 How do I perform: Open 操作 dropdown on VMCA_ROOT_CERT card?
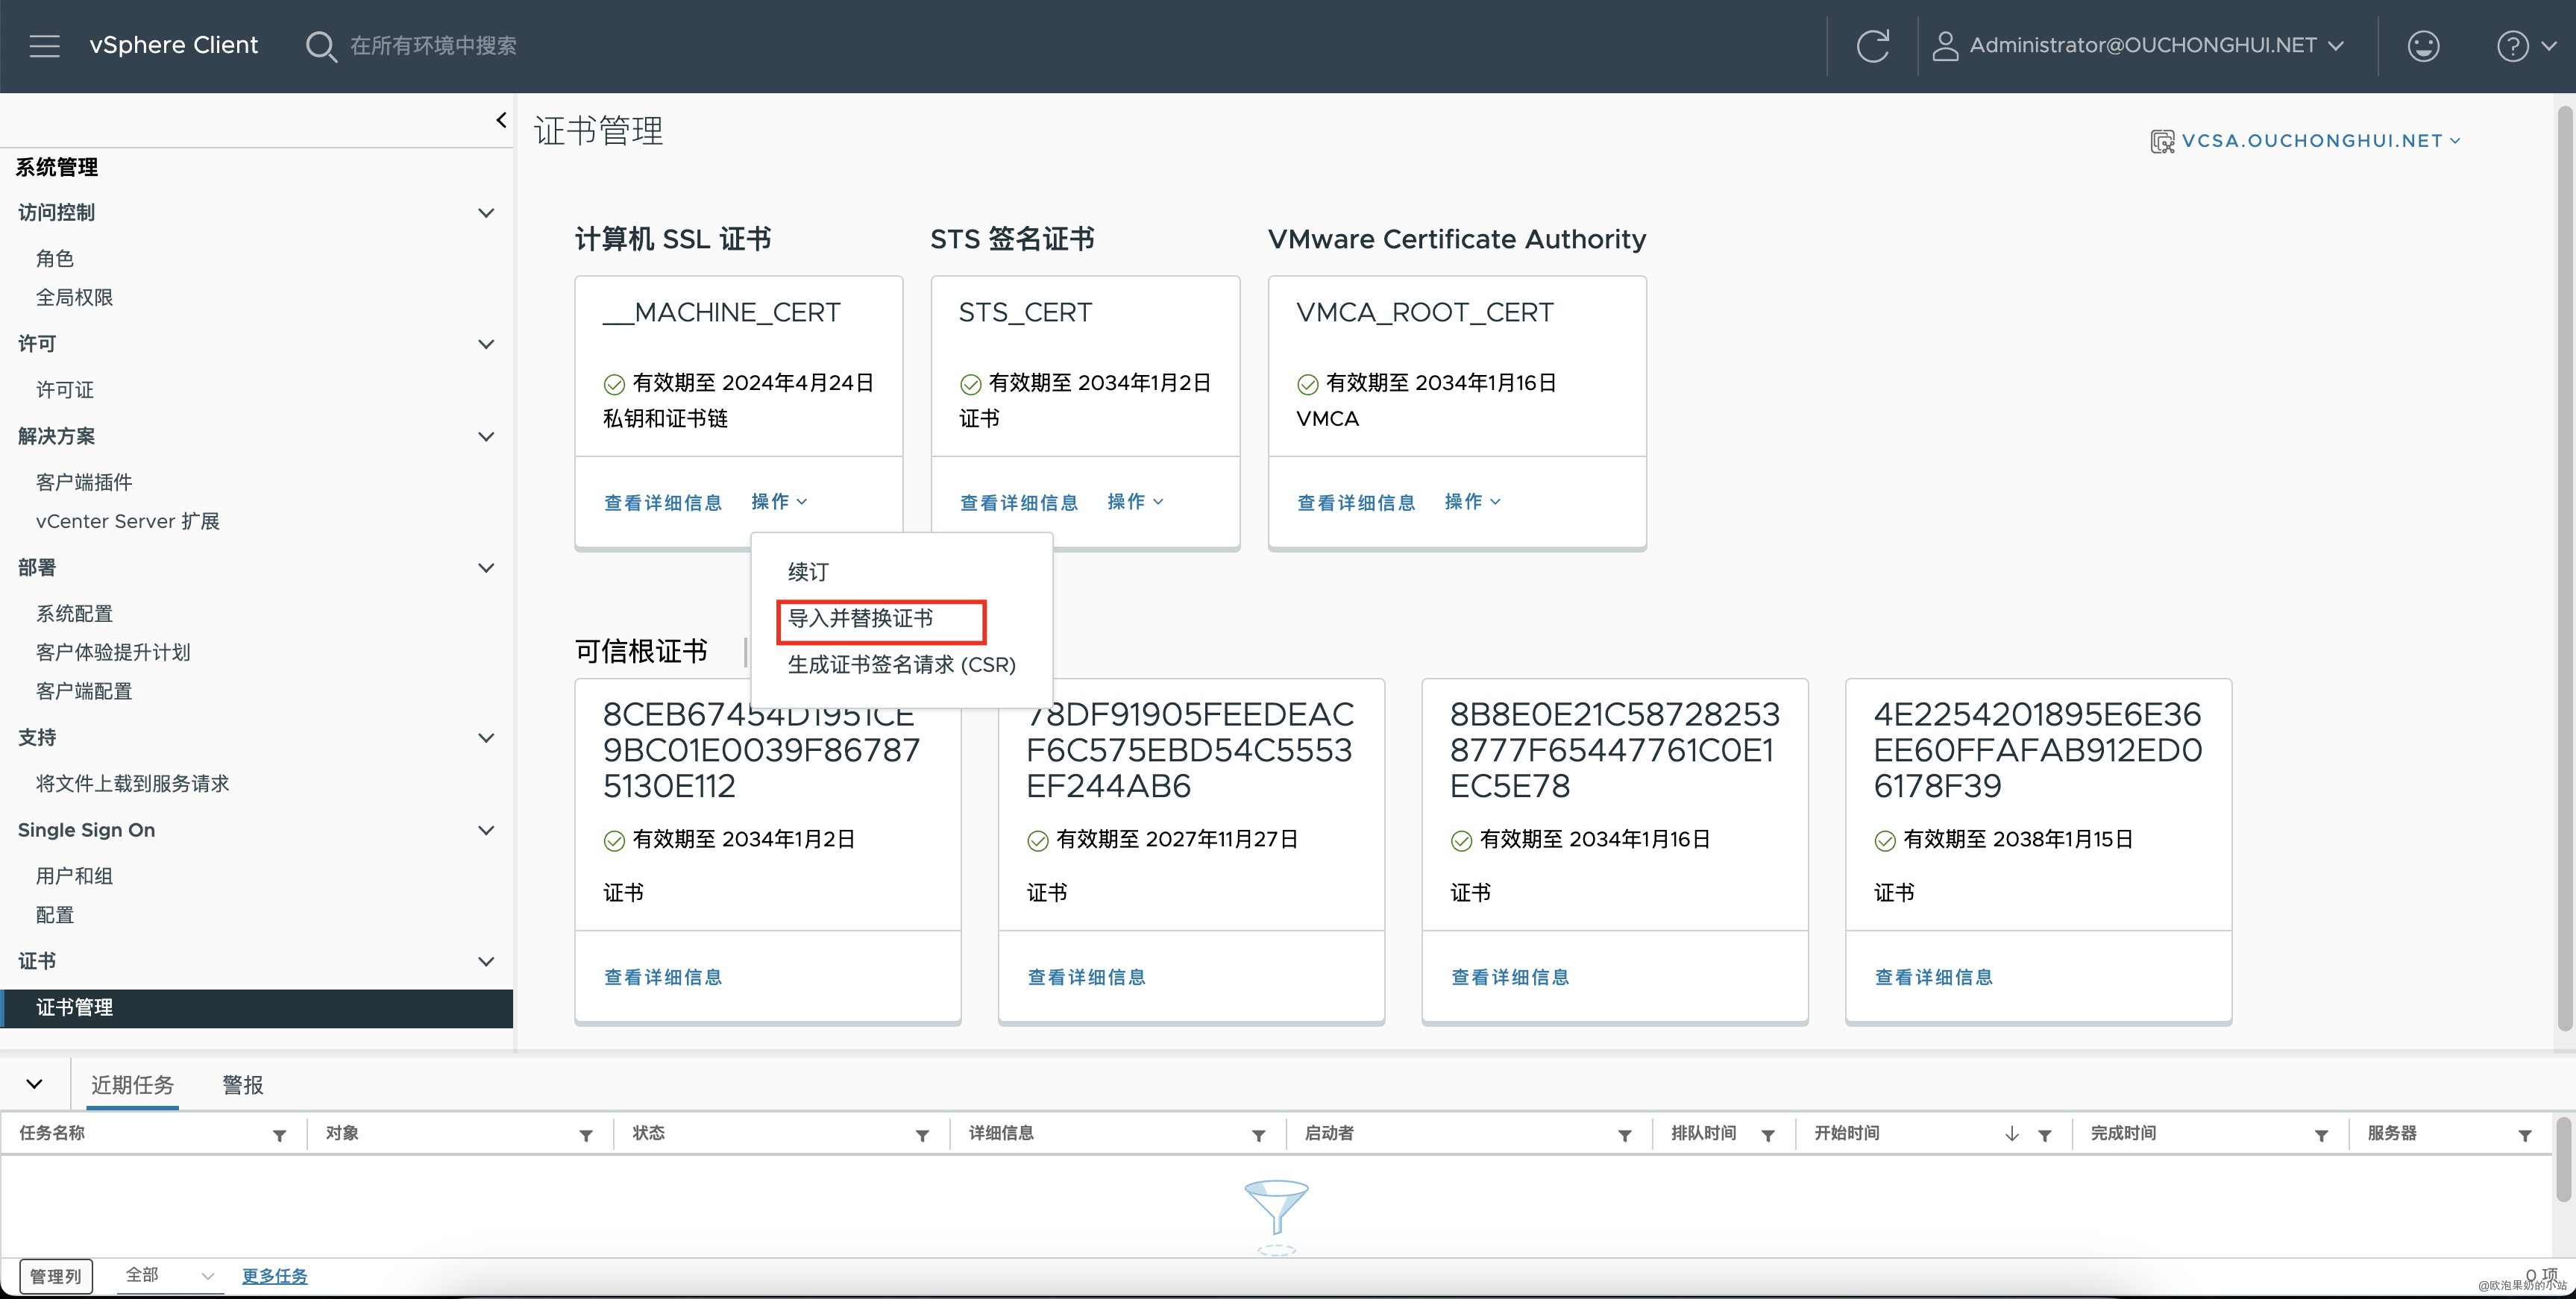click(x=1472, y=502)
